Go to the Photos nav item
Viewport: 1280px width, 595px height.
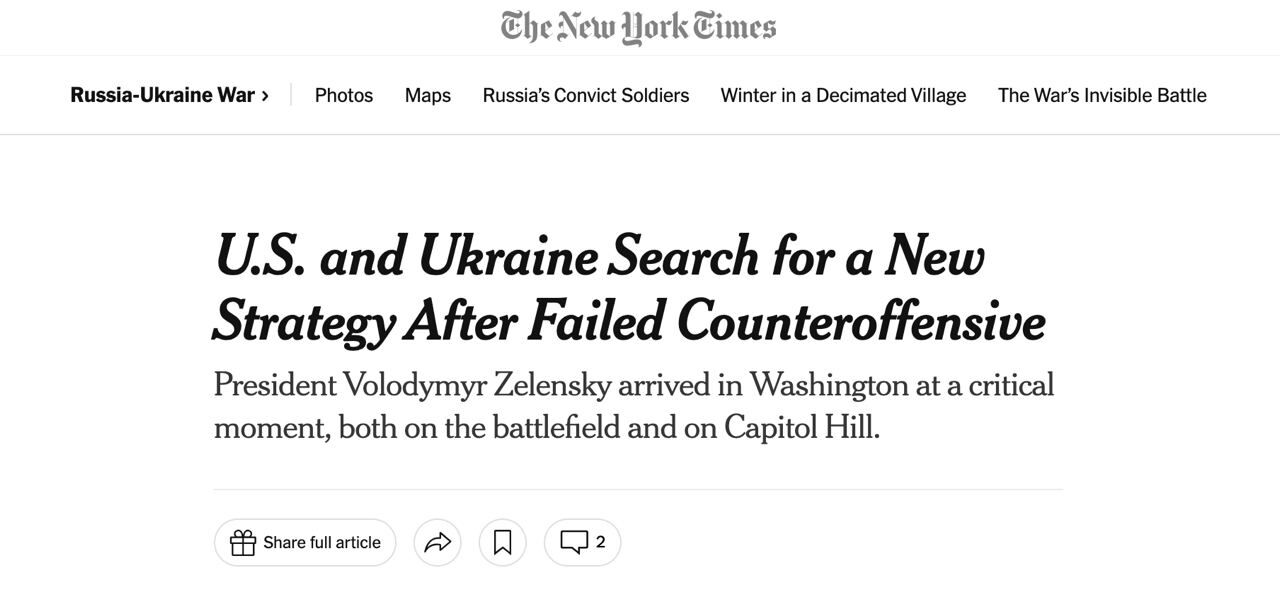point(344,95)
